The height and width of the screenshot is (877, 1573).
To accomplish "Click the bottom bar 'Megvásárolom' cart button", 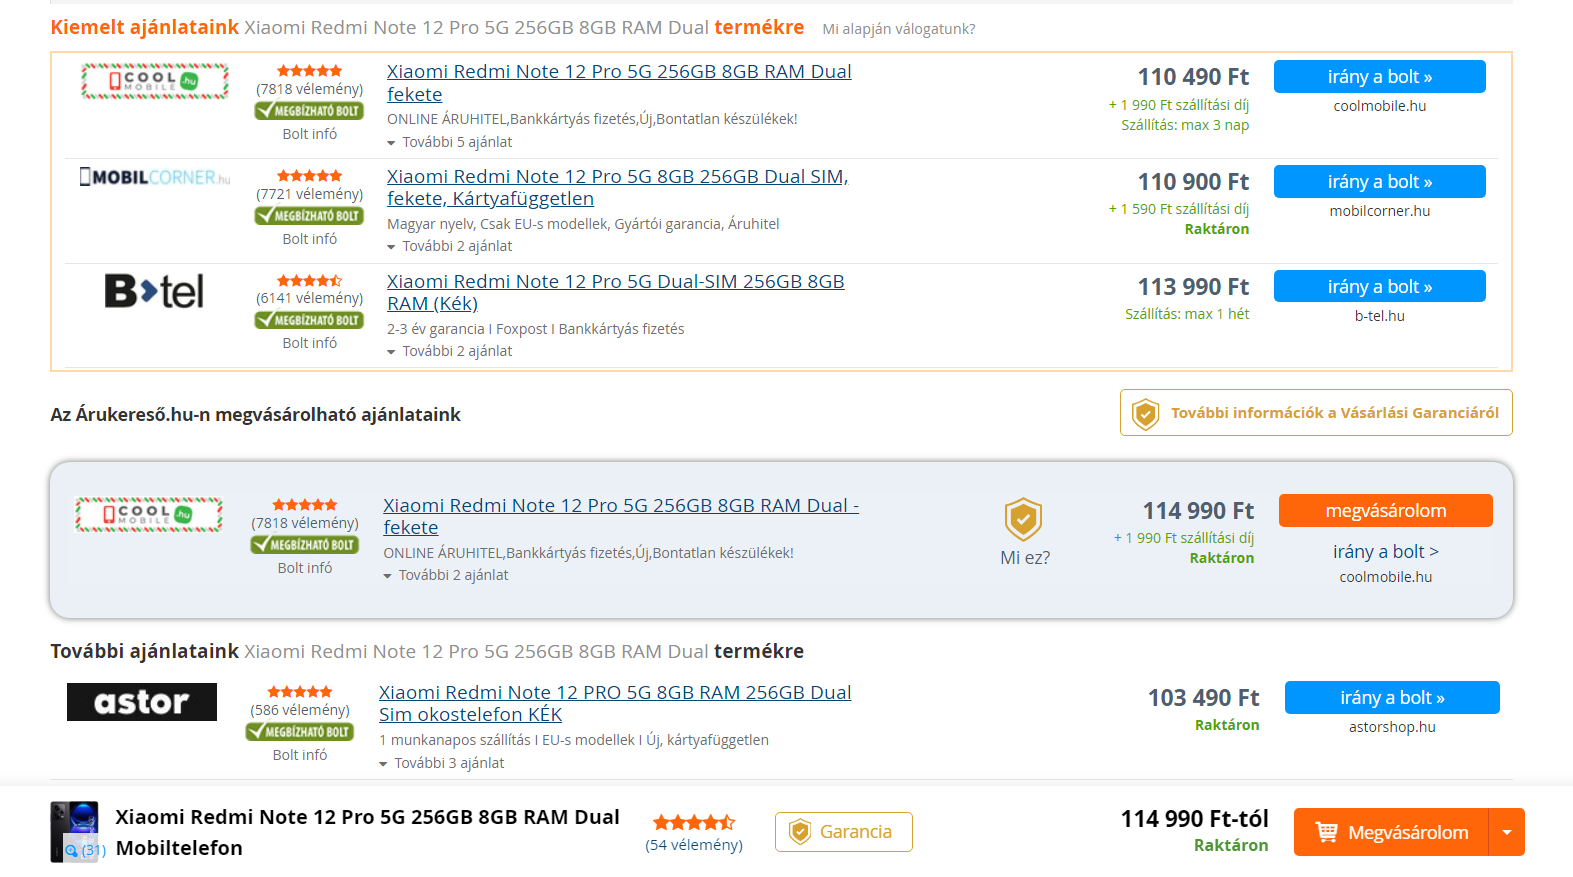I will click(1391, 832).
